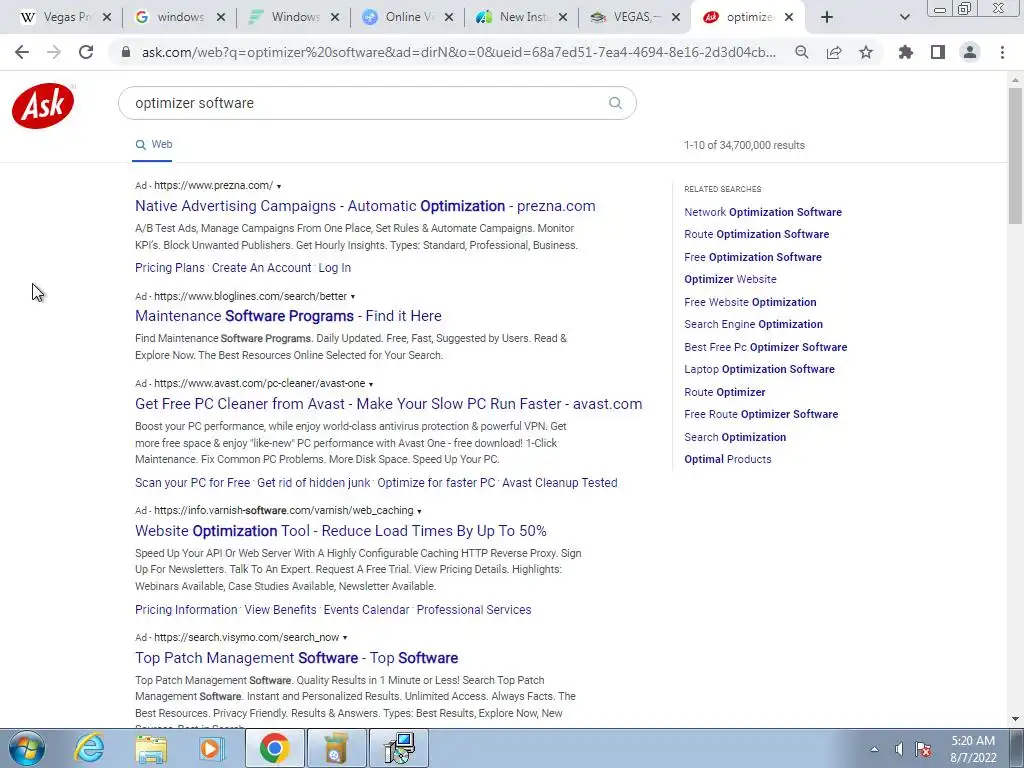Search Network Optimization Software
The width and height of the screenshot is (1024, 768).
click(x=763, y=212)
